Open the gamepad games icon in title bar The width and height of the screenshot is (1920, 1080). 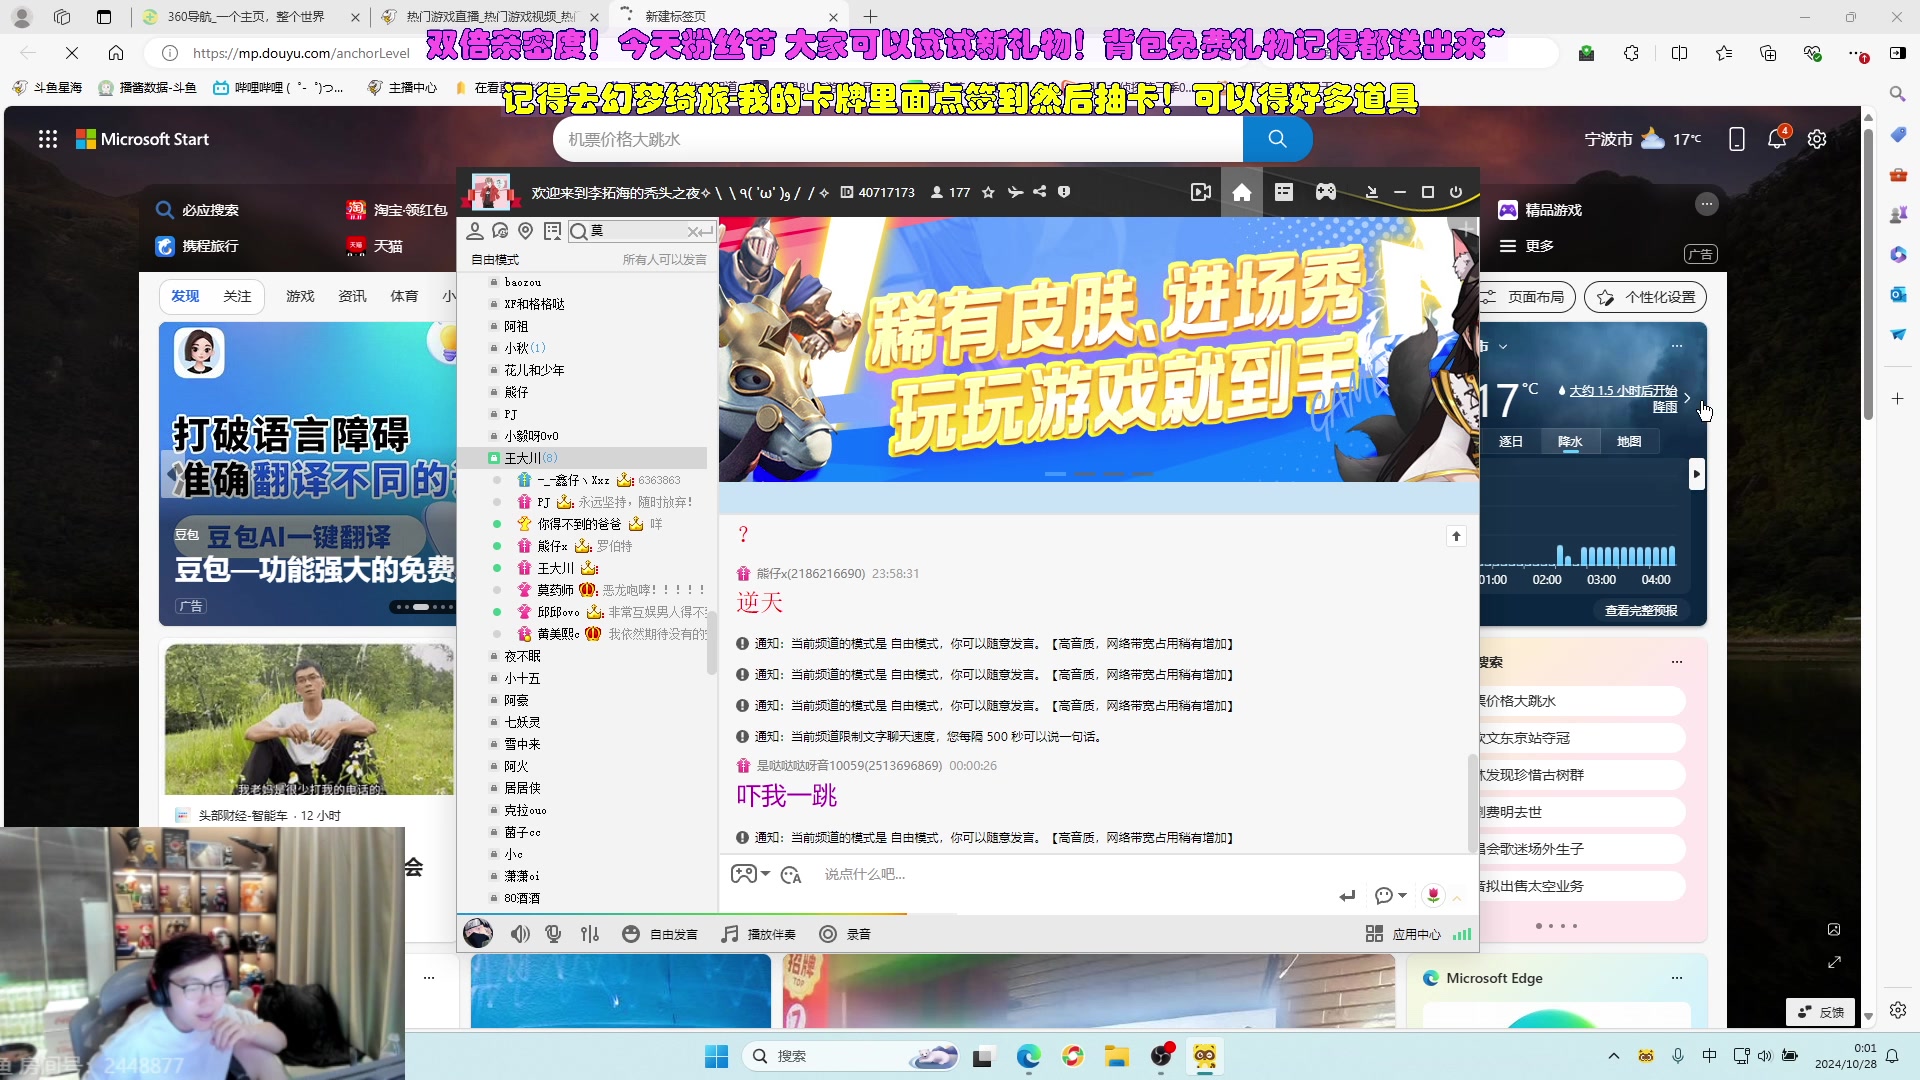(1326, 192)
